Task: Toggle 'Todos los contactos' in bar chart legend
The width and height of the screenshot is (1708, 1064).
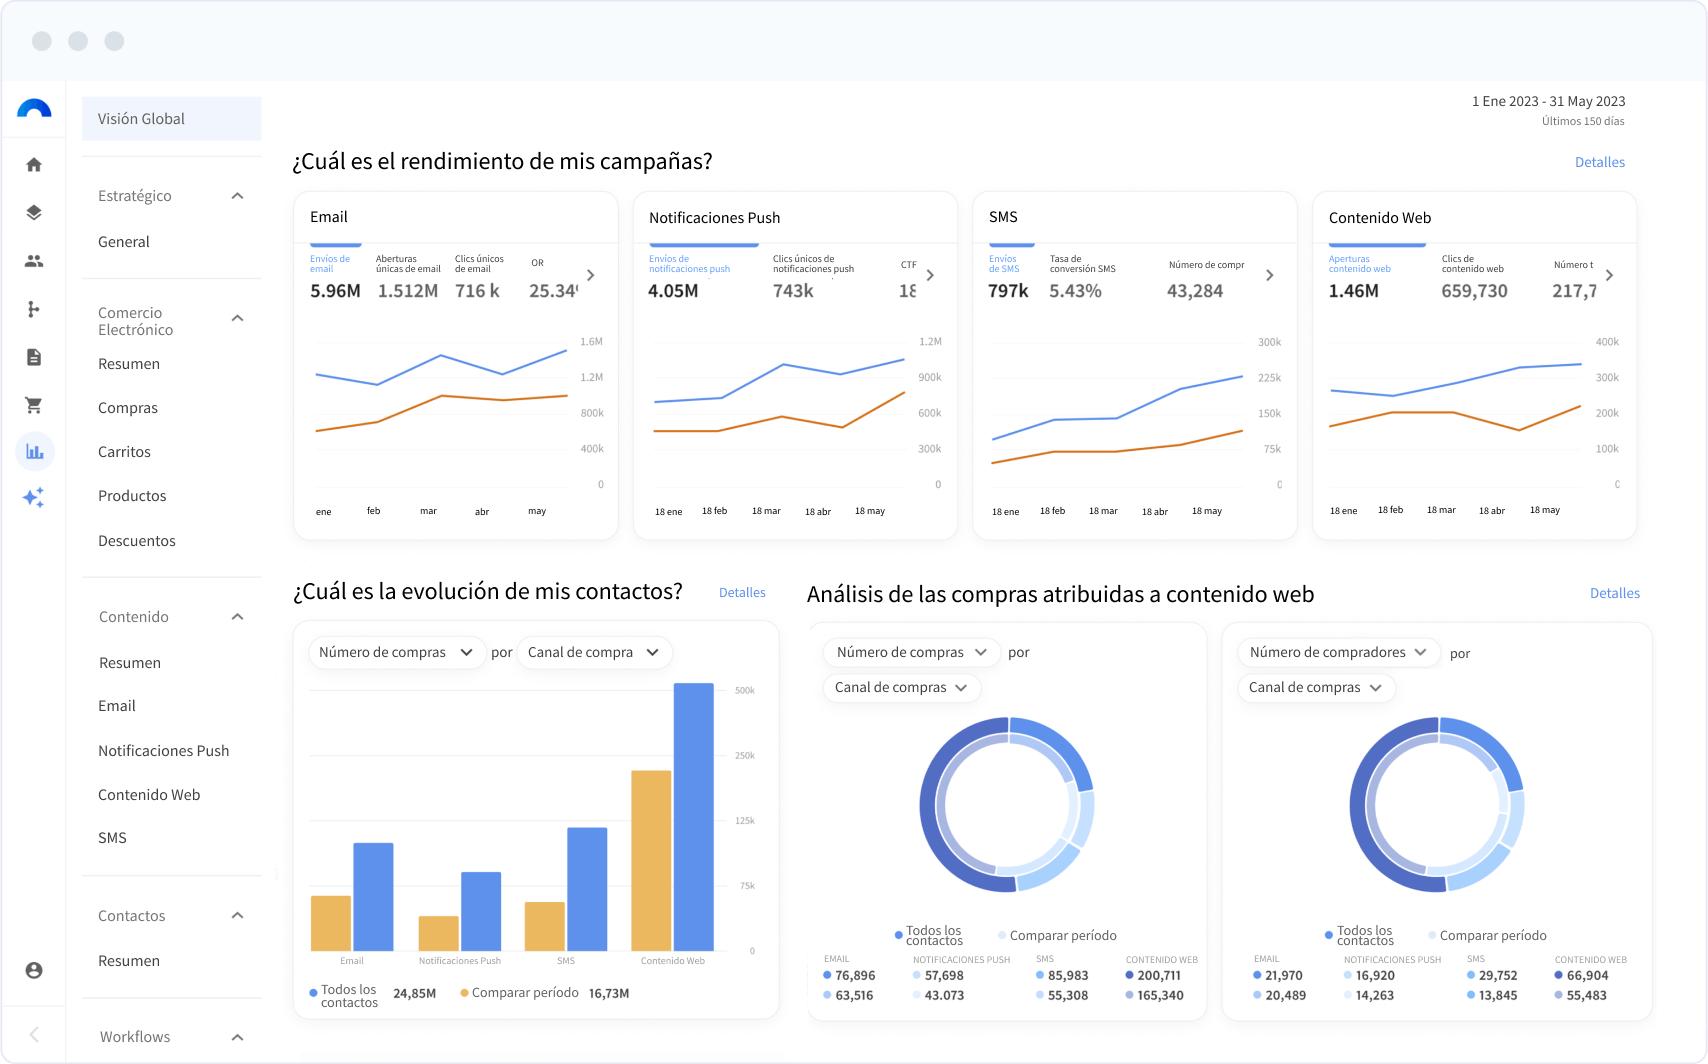Action: 348,996
